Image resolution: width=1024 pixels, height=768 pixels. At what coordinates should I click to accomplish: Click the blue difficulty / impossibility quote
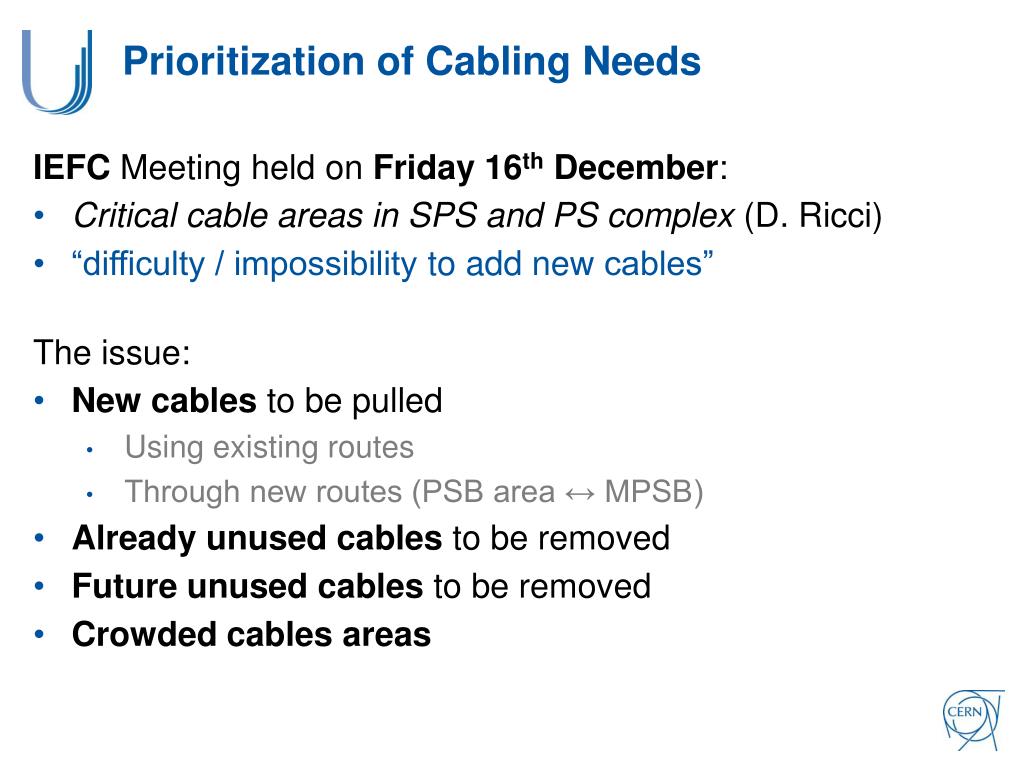[392, 264]
